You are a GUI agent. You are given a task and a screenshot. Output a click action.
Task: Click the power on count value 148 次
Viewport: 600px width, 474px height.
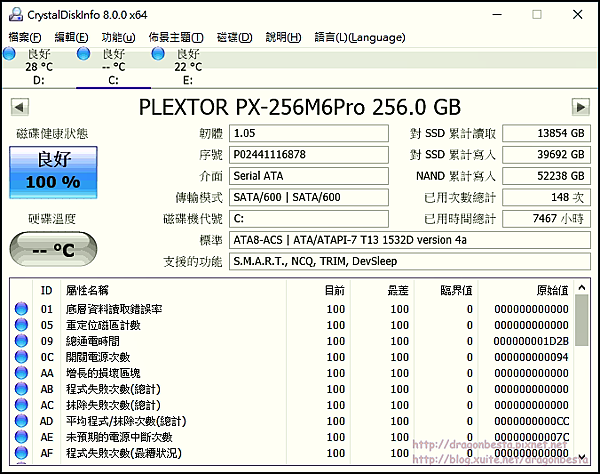tap(546, 197)
